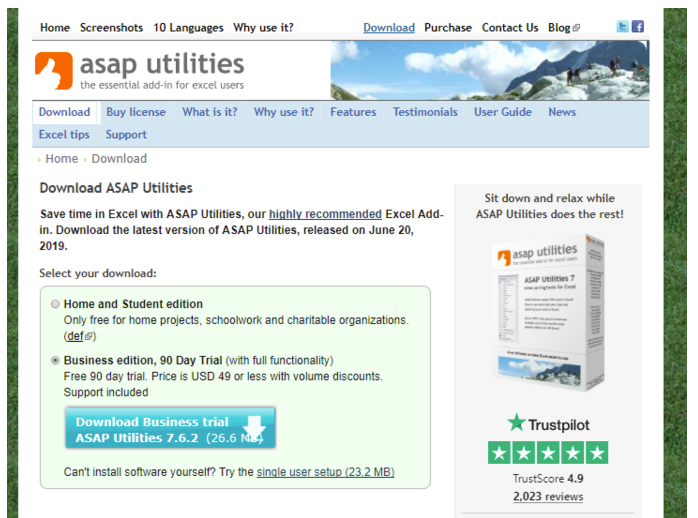Open the Buy license tab
Screen dimensions: 698x518
pyautogui.click(x=136, y=112)
